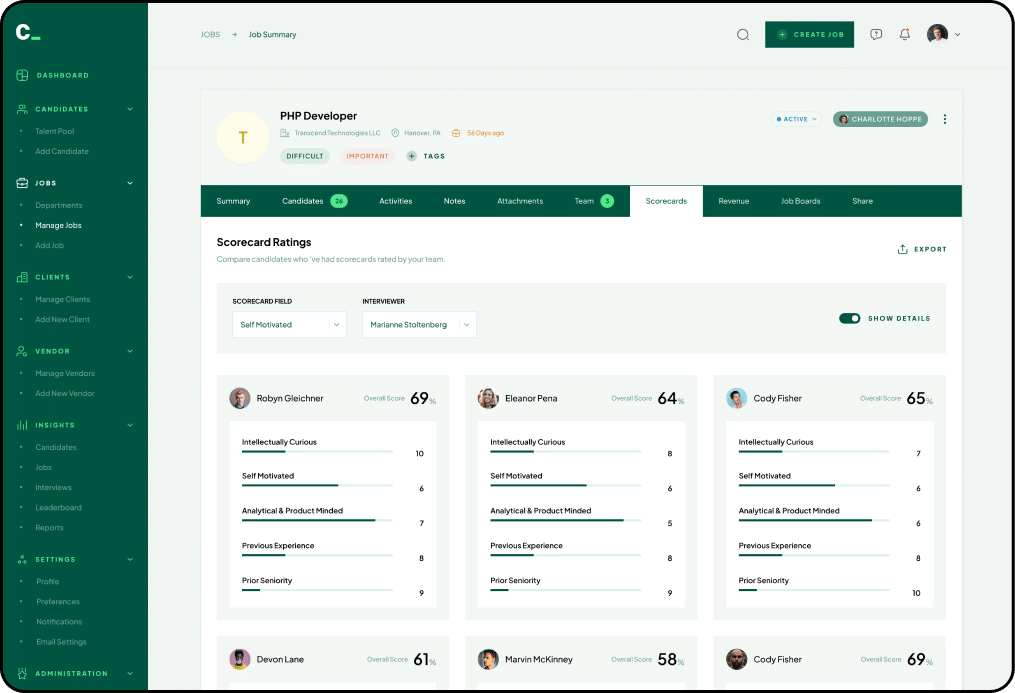
Task: Open Leaderboard in sidebar
Action: pos(58,508)
